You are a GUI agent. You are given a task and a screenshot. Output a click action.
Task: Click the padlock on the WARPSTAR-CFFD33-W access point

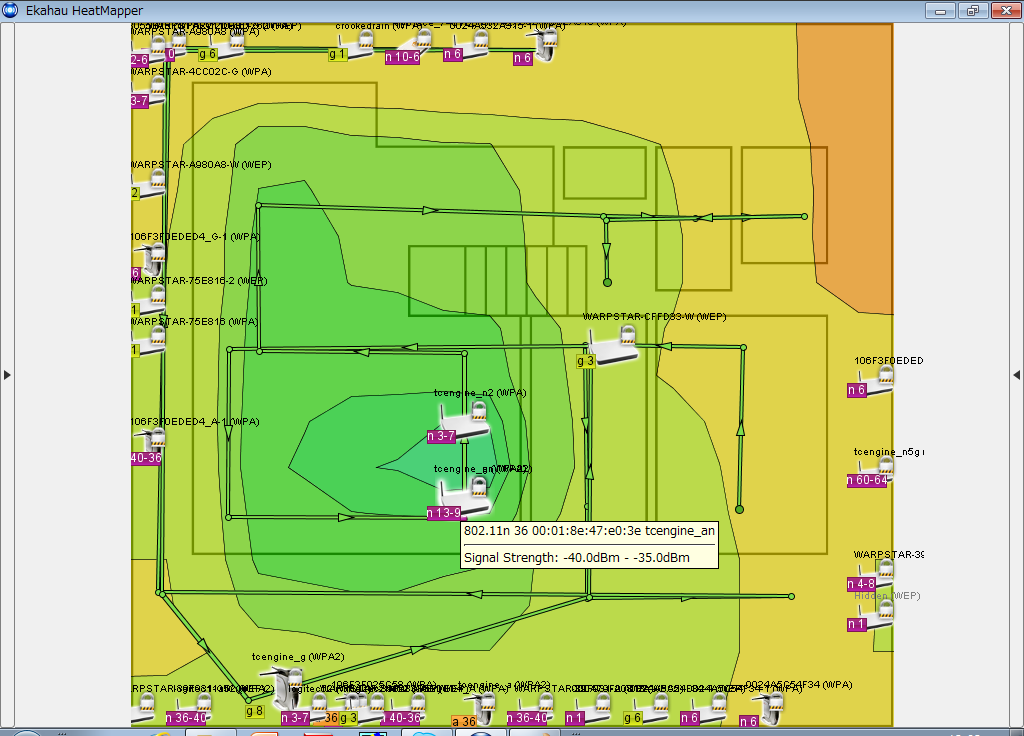click(628, 334)
